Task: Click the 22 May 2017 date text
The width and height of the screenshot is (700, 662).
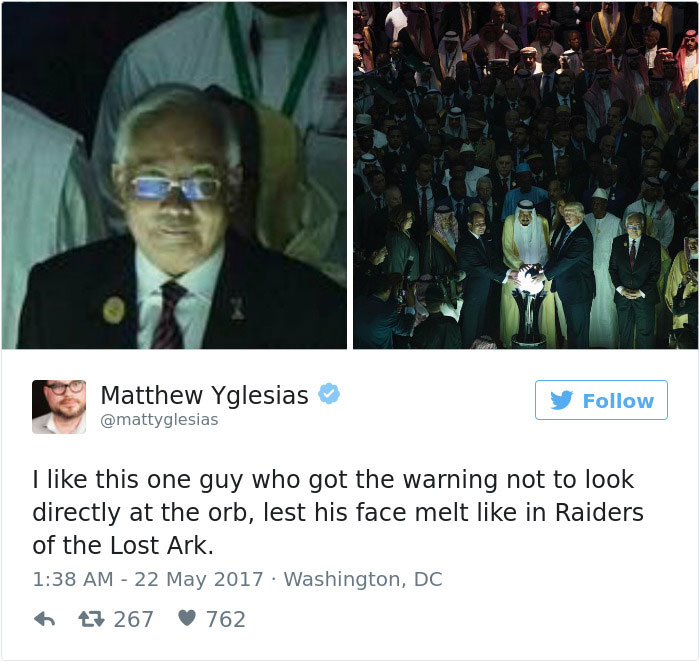Action: click(199, 579)
